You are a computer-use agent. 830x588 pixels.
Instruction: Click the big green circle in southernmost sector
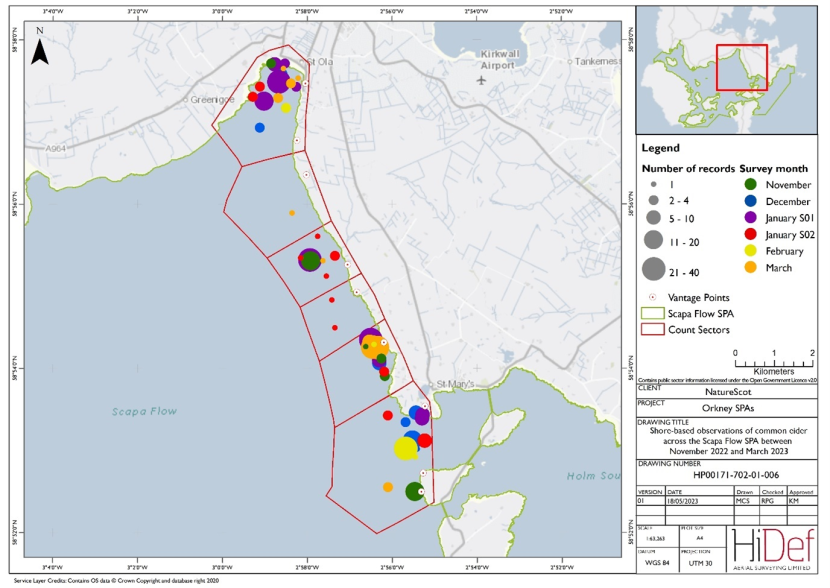point(414,491)
